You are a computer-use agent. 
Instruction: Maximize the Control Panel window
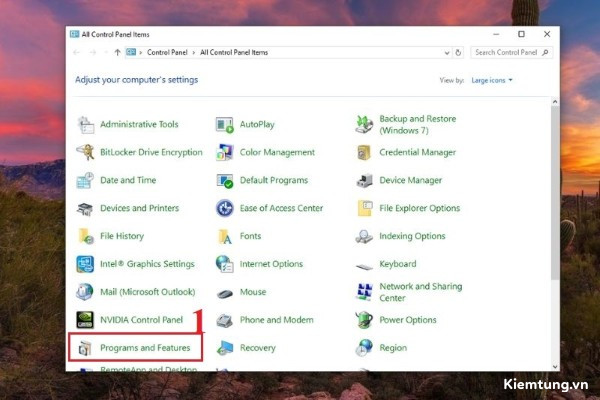521,34
